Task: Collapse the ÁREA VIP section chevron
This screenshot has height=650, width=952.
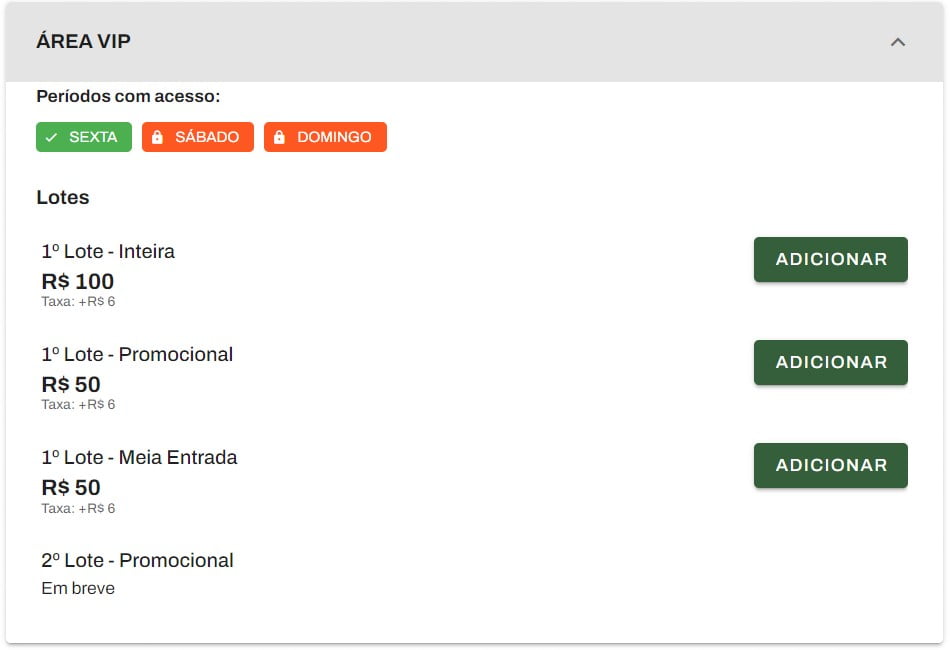Action: (x=897, y=42)
